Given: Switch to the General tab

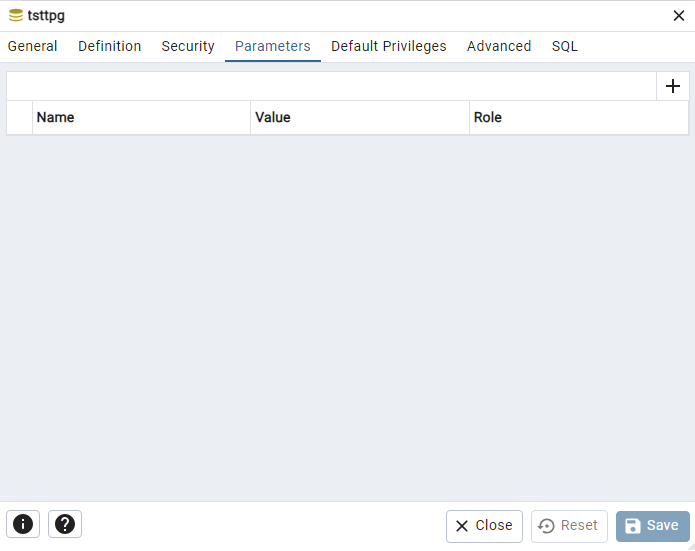Looking at the screenshot, I should coord(32,46).
